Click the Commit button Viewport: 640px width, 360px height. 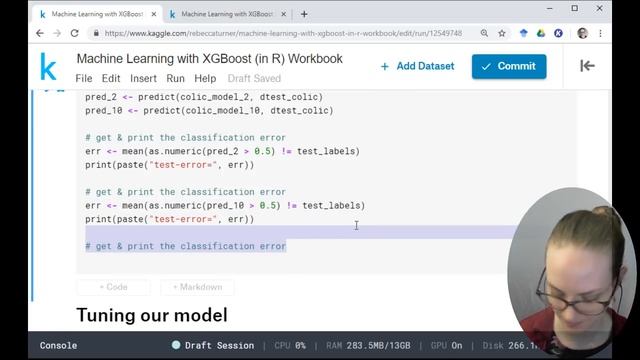click(x=509, y=67)
